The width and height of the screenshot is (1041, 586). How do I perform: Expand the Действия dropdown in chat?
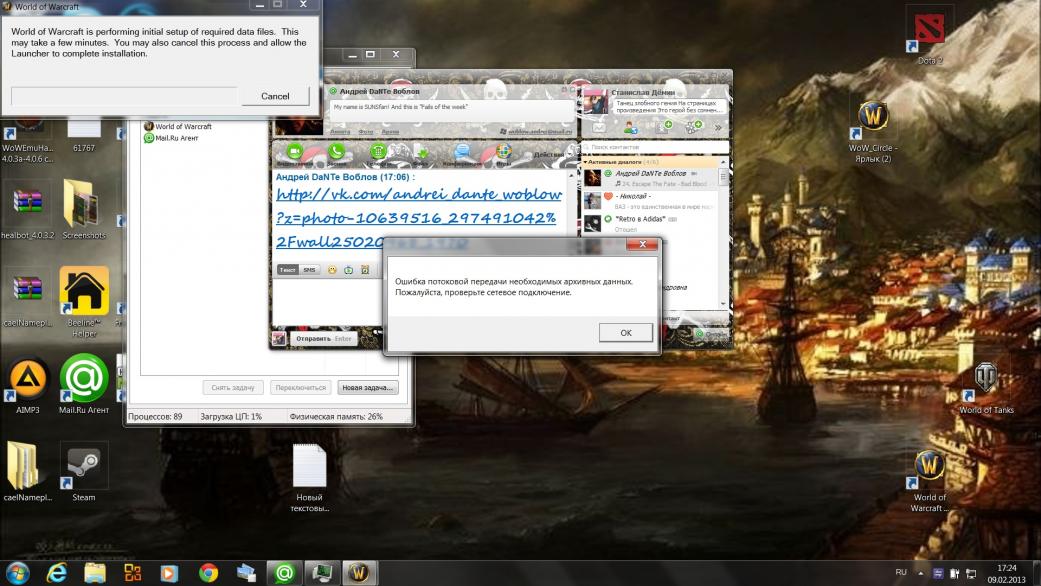552,155
